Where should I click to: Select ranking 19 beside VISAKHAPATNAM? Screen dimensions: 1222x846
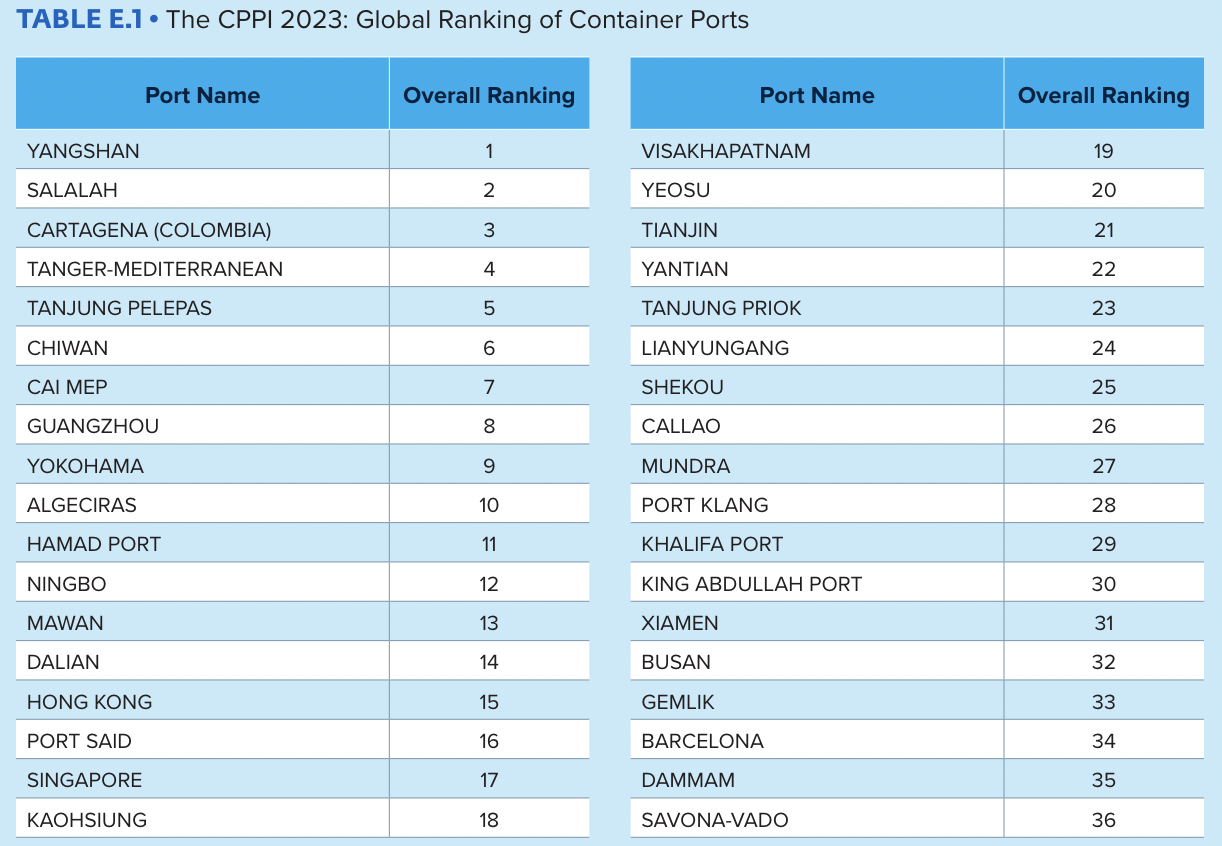coord(1104,151)
